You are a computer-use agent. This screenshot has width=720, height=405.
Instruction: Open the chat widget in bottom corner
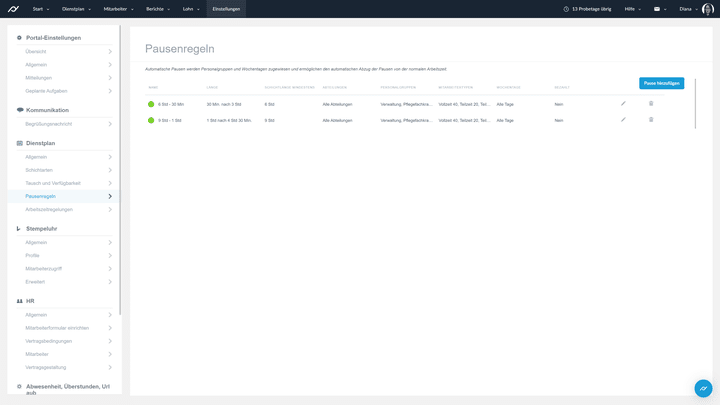pyautogui.click(x=703, y=388)
